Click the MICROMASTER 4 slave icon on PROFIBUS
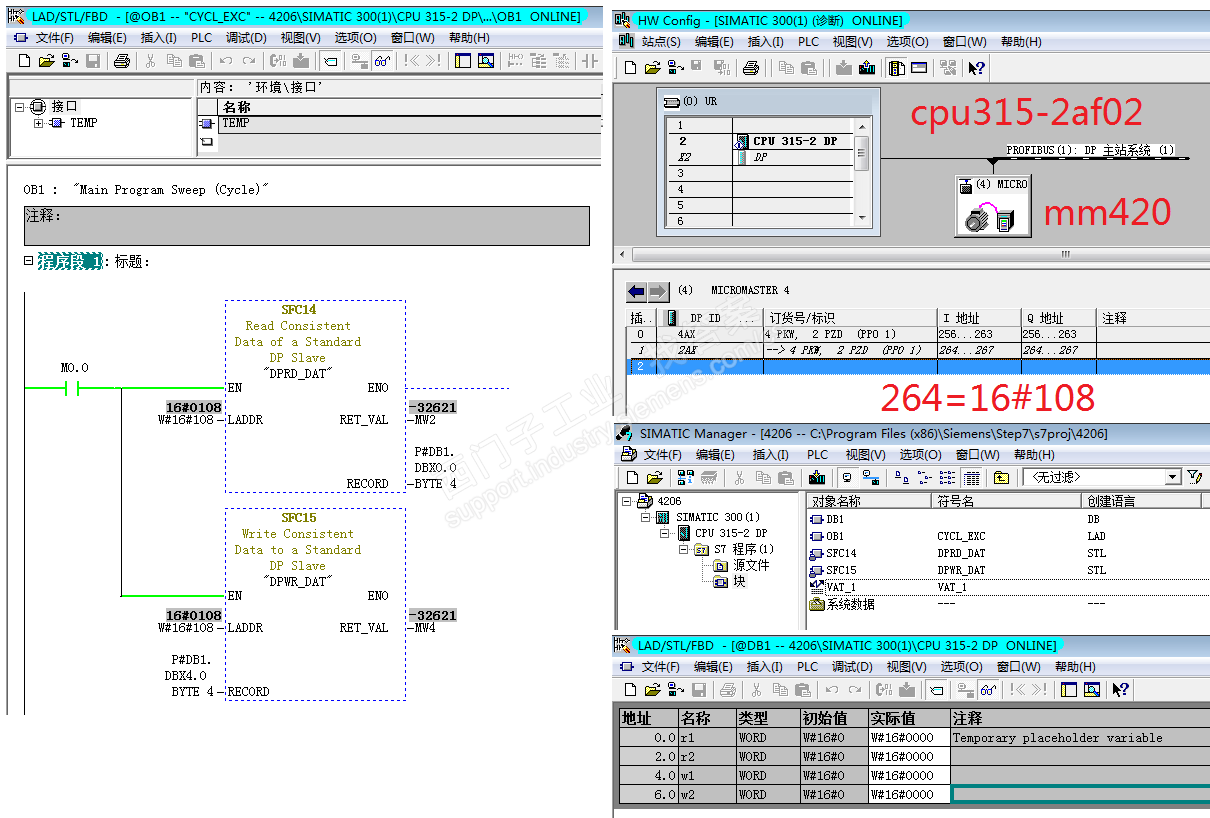1210x818 pixels. [x=992, y=206]
